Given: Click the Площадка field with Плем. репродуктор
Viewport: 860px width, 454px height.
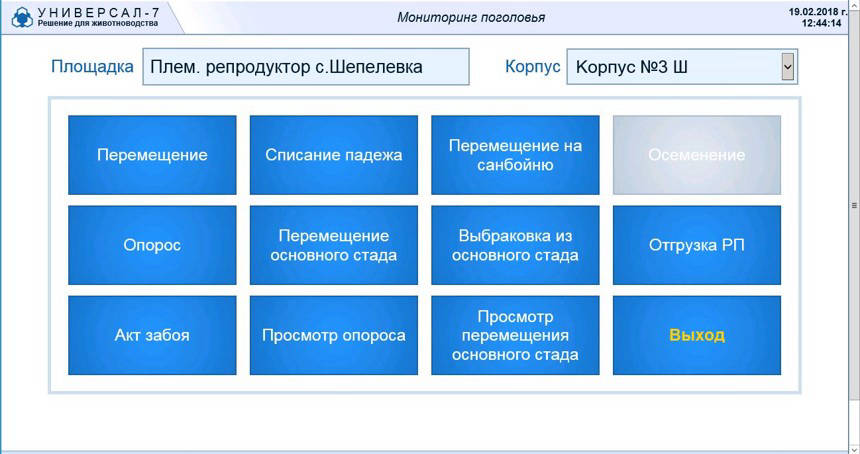Looking at the screenshot, I should tap(305, 67).
